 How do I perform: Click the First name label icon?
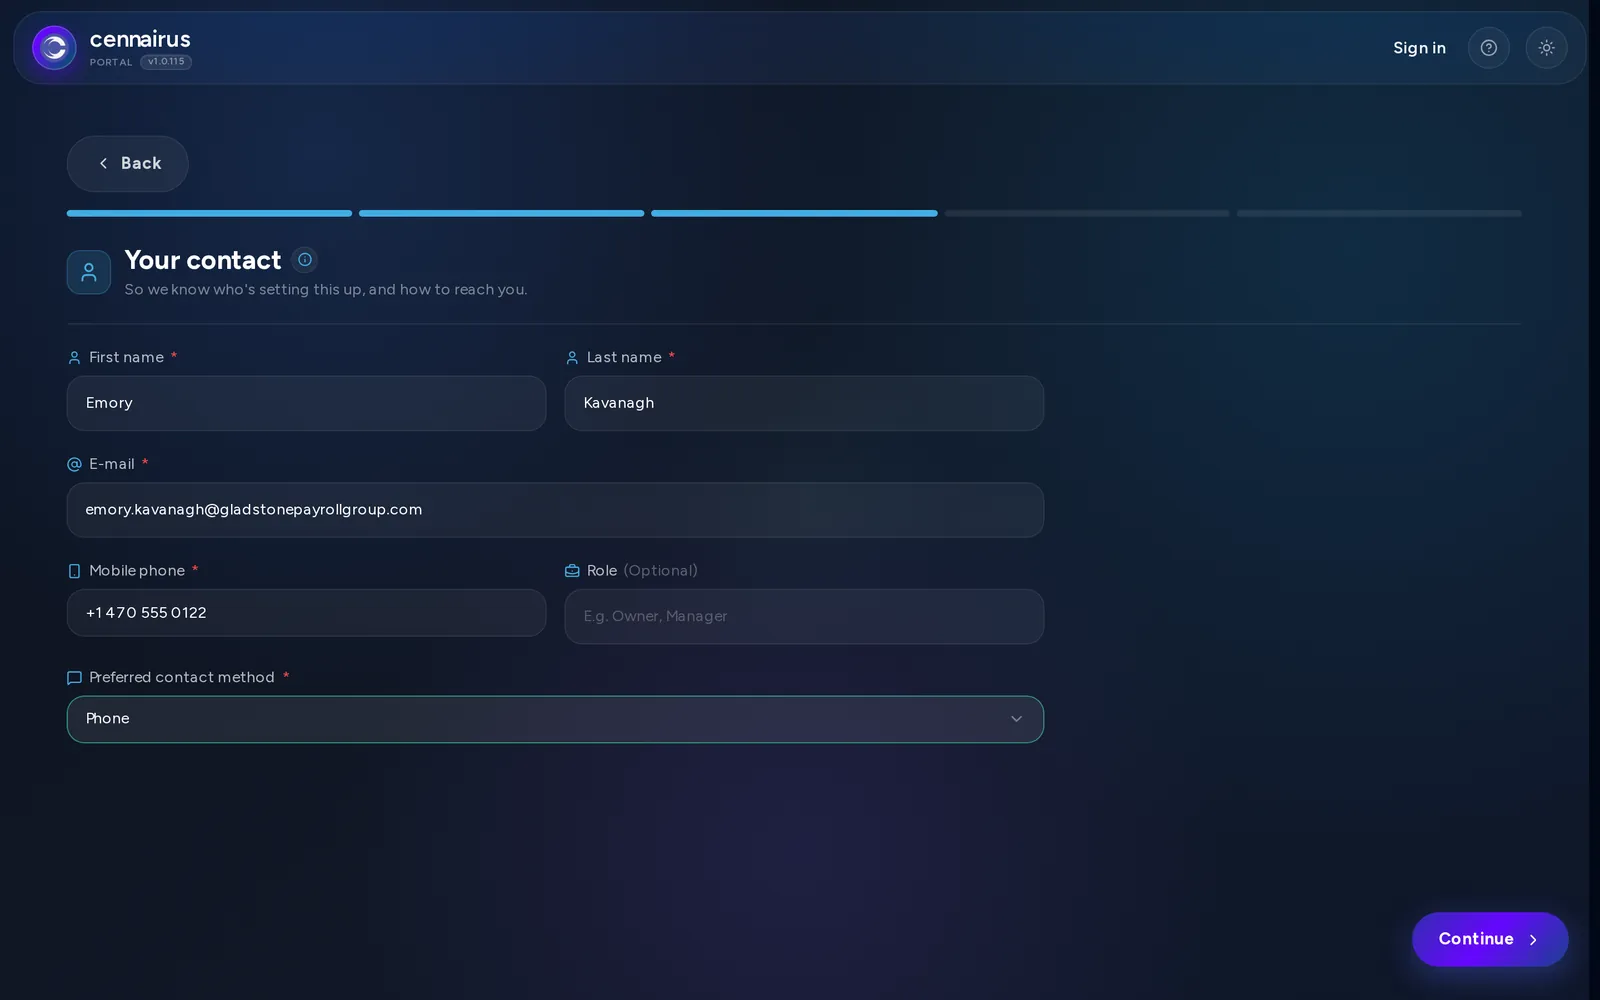point(74,358)
